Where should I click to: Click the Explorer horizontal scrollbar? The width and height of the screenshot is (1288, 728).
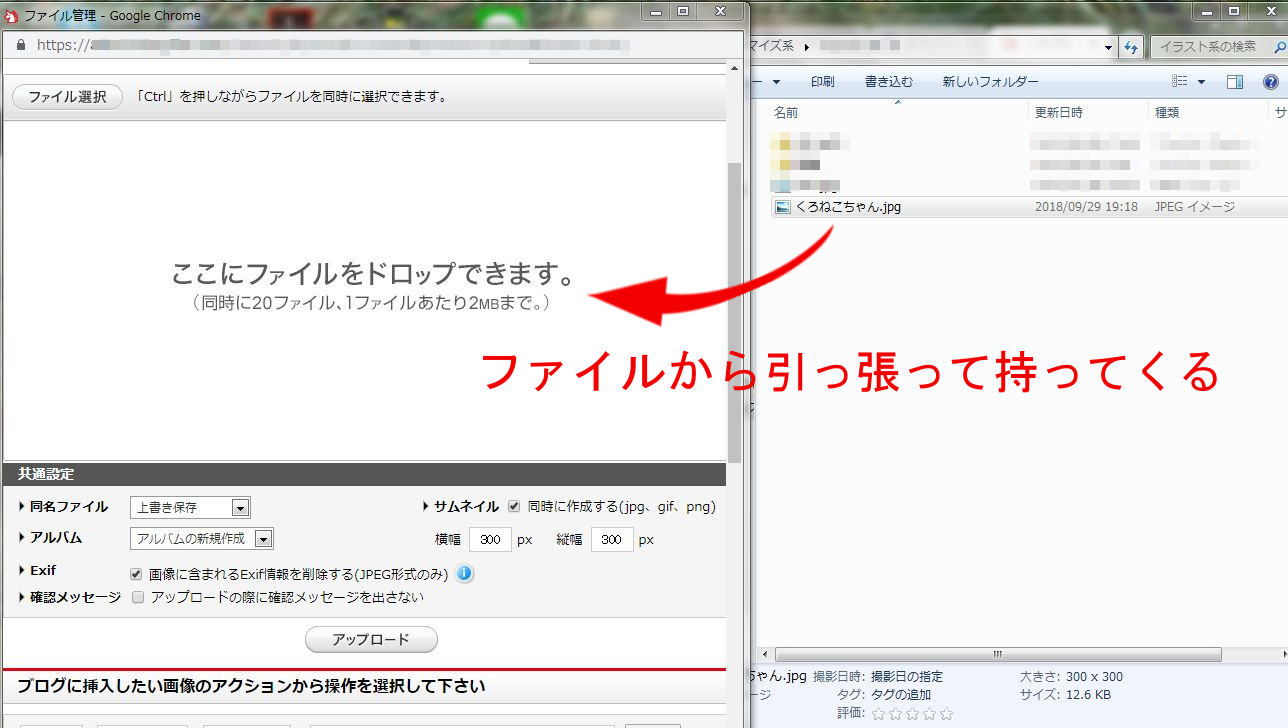coord(998,655)
